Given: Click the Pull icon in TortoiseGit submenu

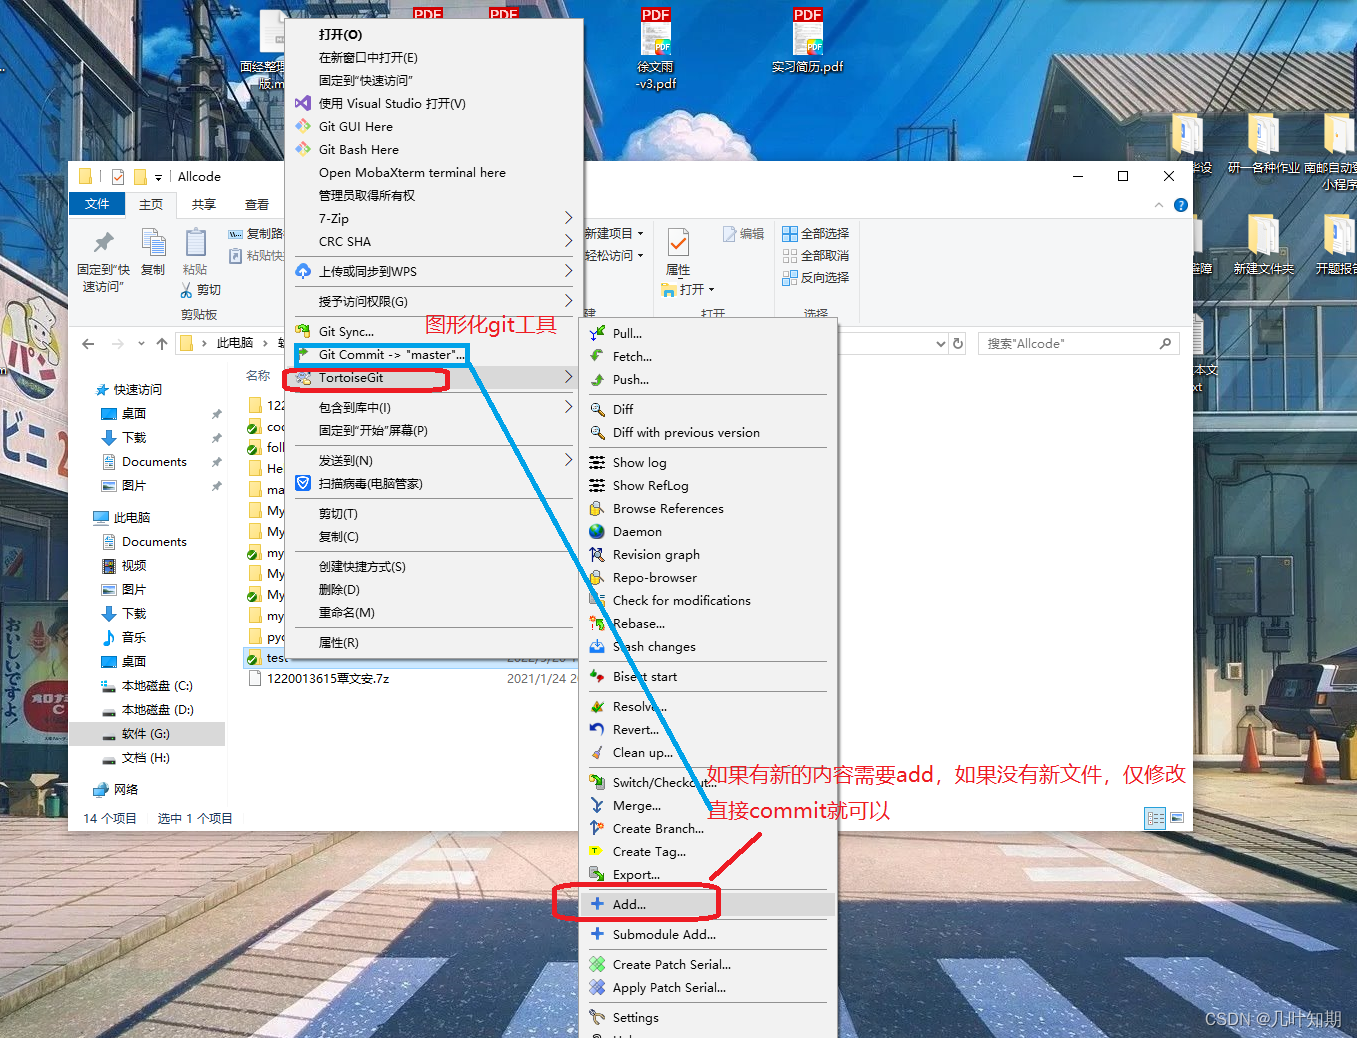Looking at the screenshot, I should 597,333.
